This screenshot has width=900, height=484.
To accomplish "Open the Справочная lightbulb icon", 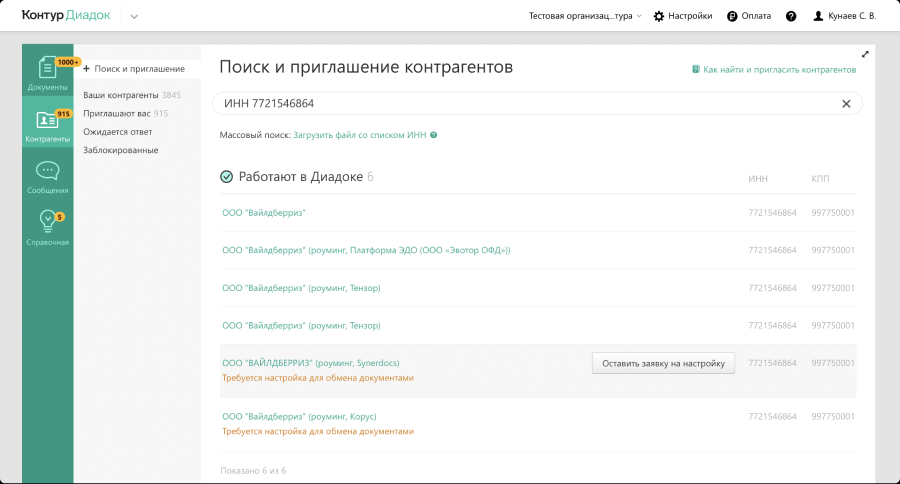I will coord(47,221).
